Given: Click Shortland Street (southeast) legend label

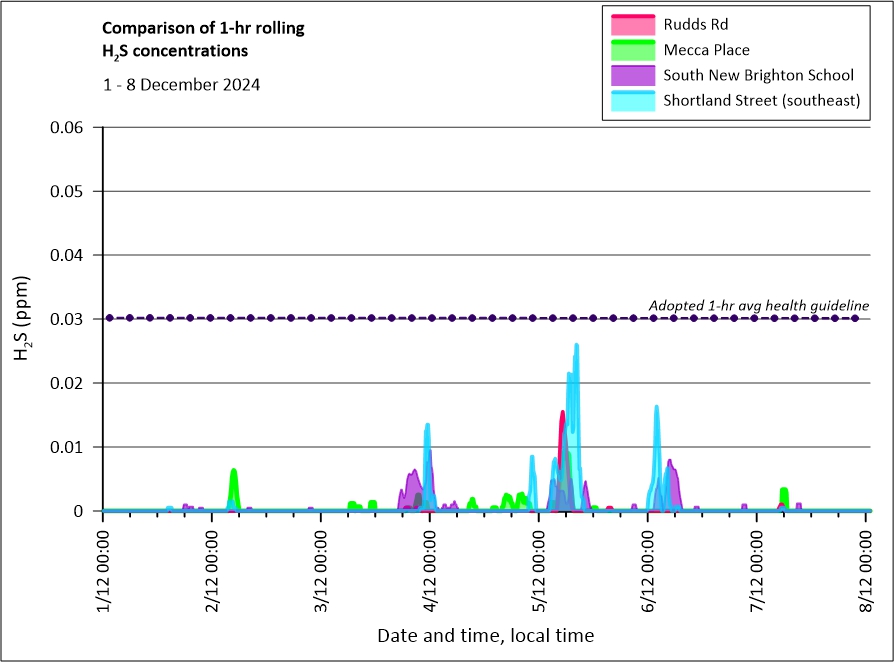Looking at the screenshot, I should [x=761, y=100].
